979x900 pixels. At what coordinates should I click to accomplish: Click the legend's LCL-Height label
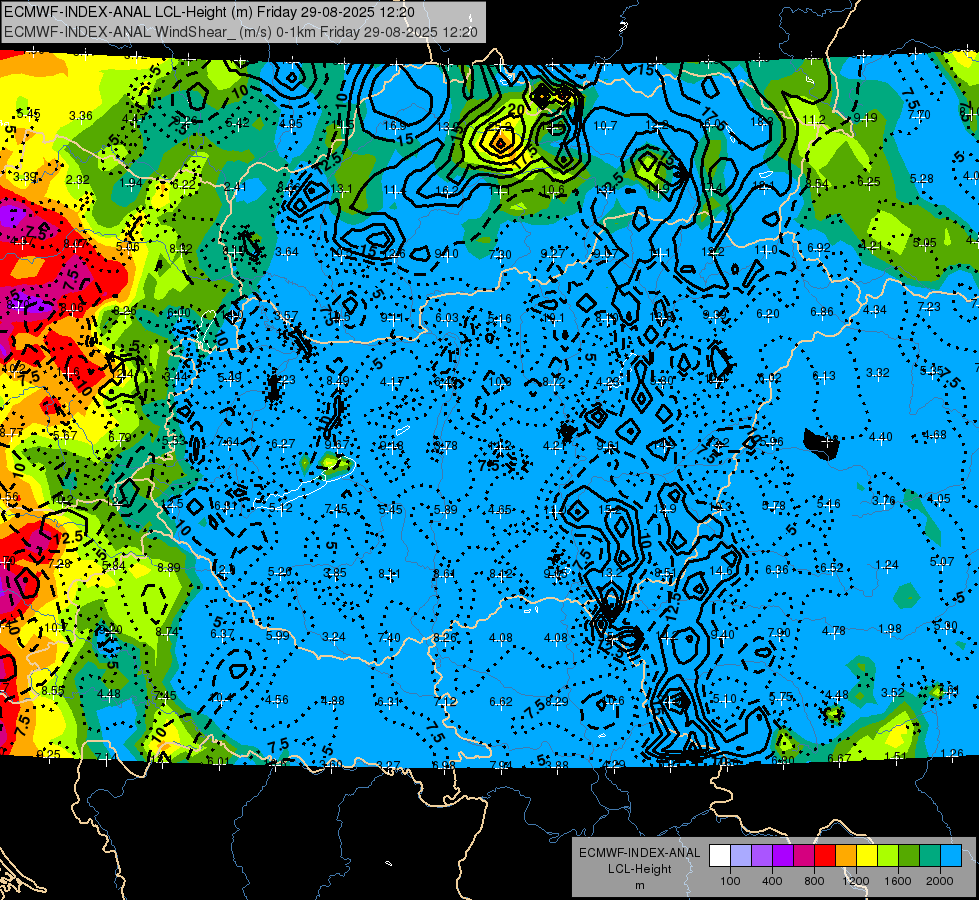639,869
